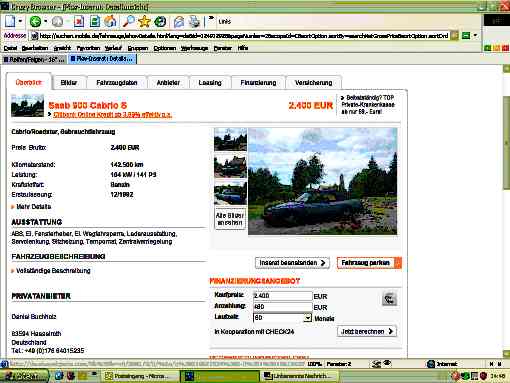Click the mail envelope toolbar icon
The height and width of the screenshot is (383, 510).
[179, 22]
